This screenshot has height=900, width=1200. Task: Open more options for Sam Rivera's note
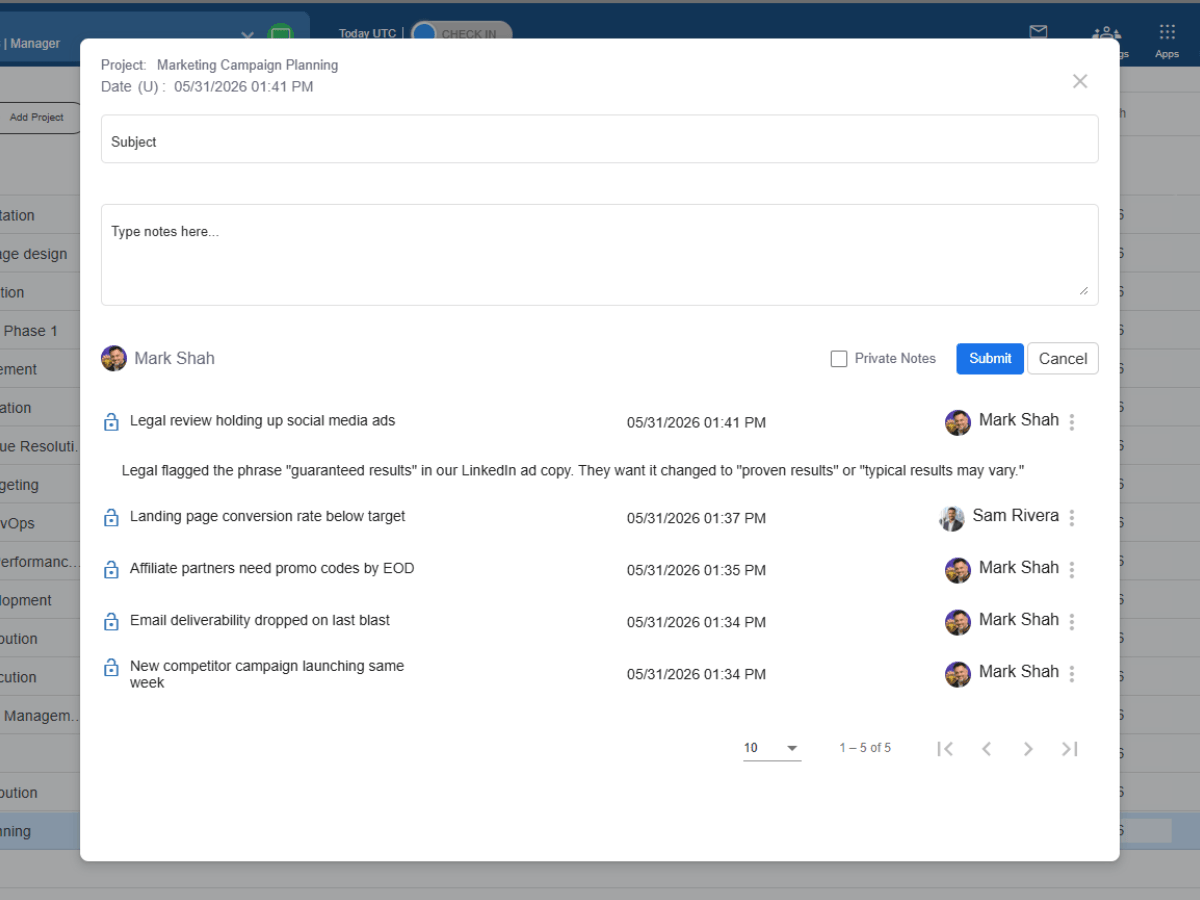[x=1072, y=518]
